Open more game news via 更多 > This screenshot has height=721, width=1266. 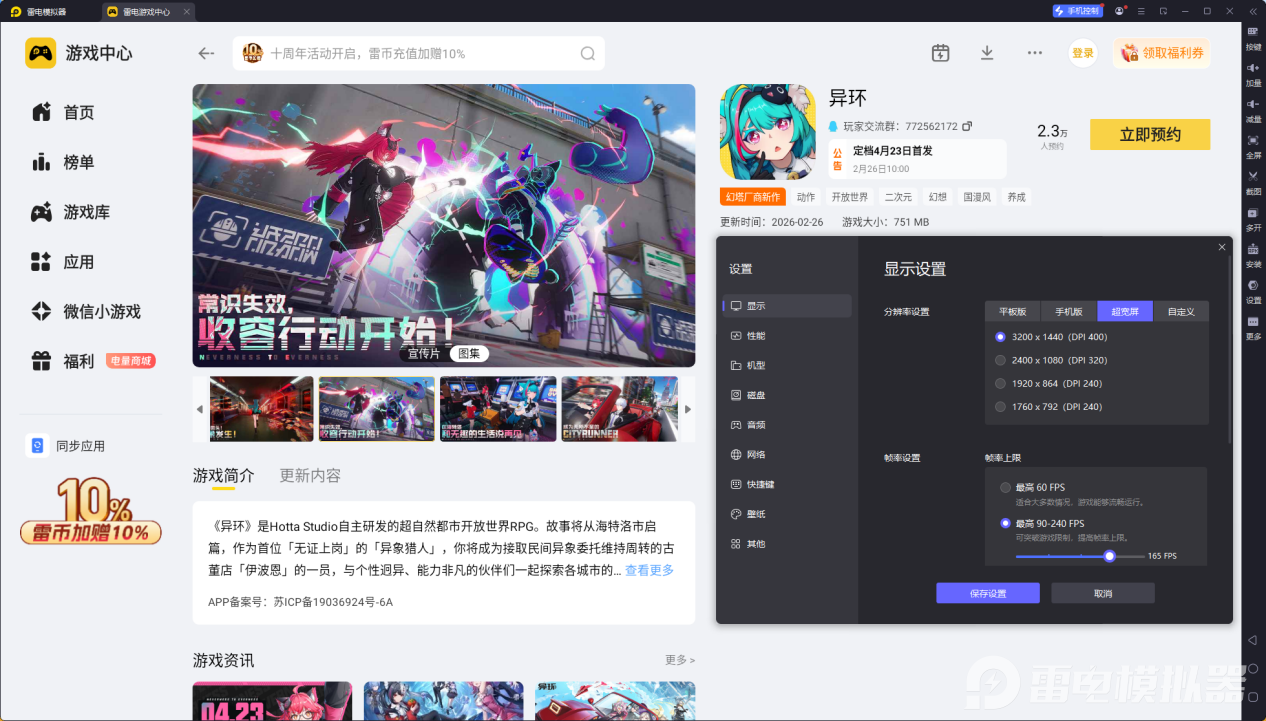pos(680,660)
